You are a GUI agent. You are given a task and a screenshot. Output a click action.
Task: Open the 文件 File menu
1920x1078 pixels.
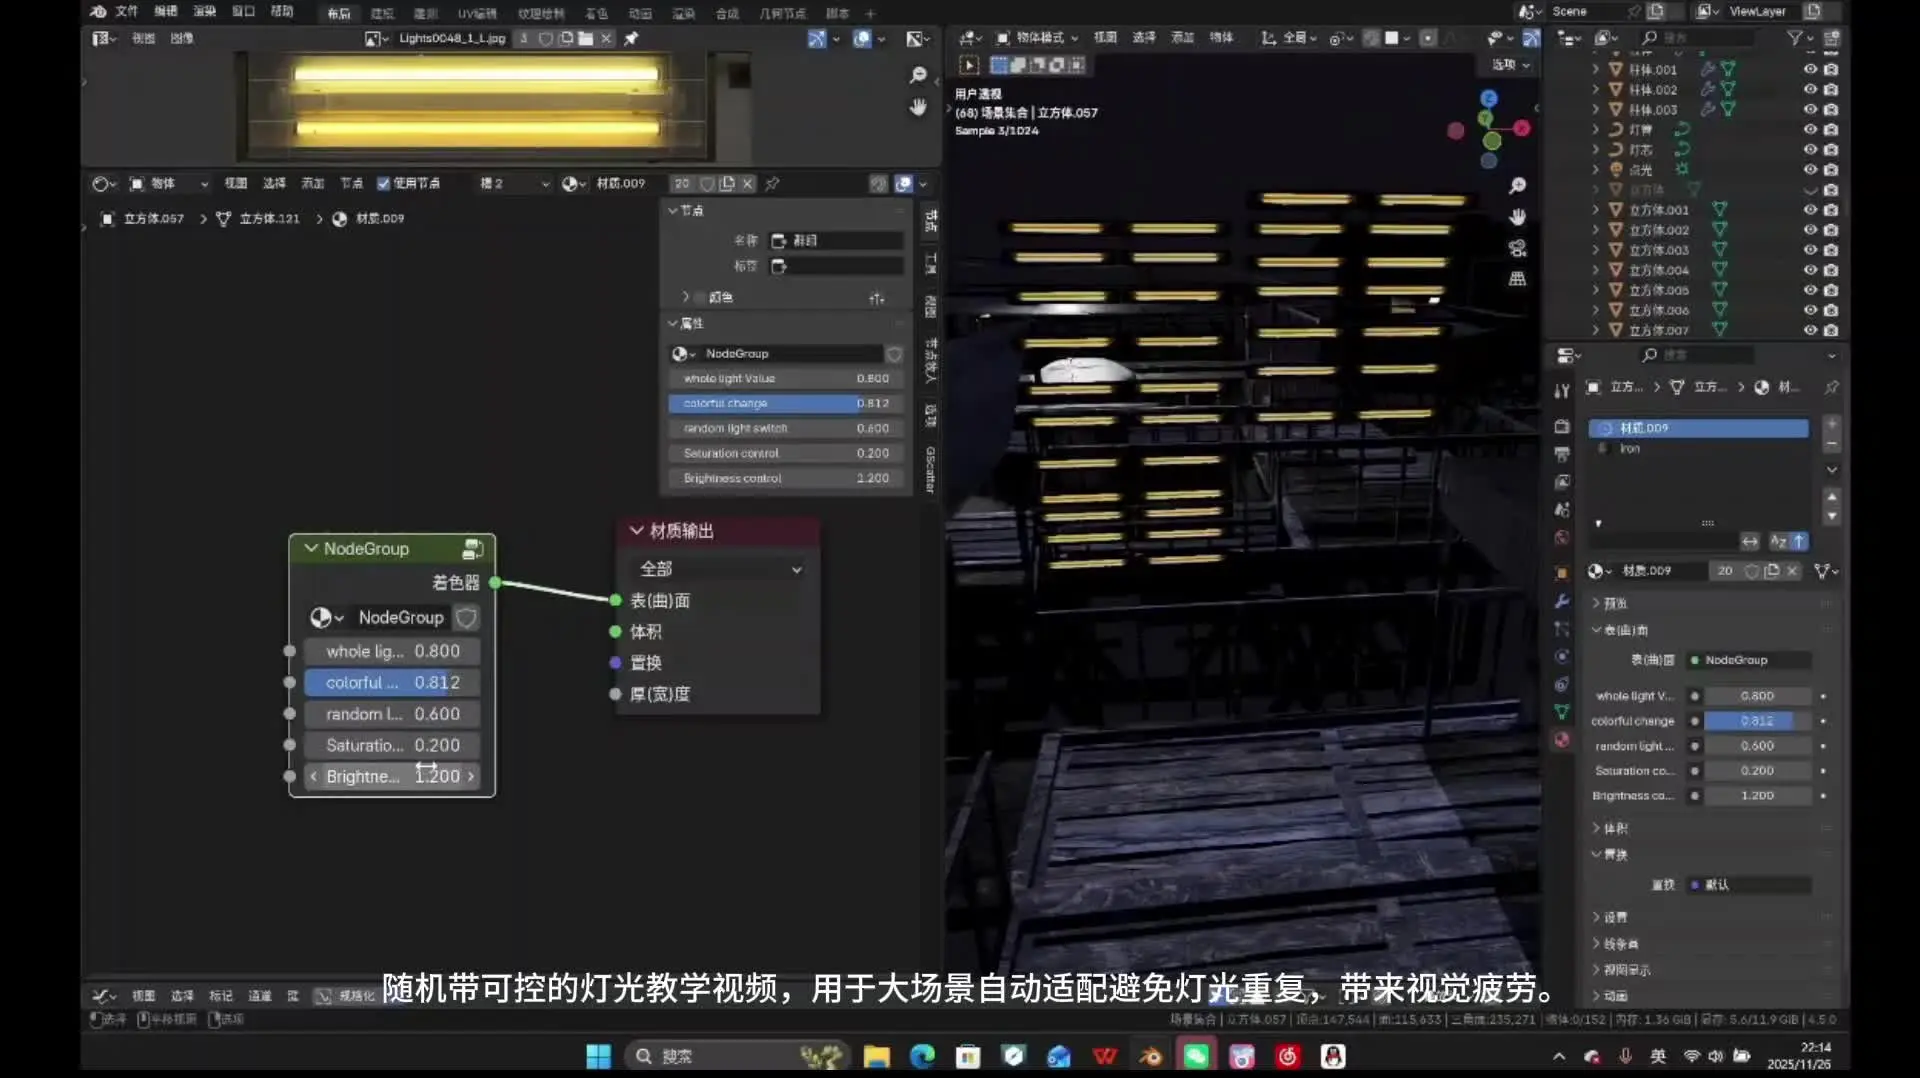pyautogui.click(x=126, y=12)
